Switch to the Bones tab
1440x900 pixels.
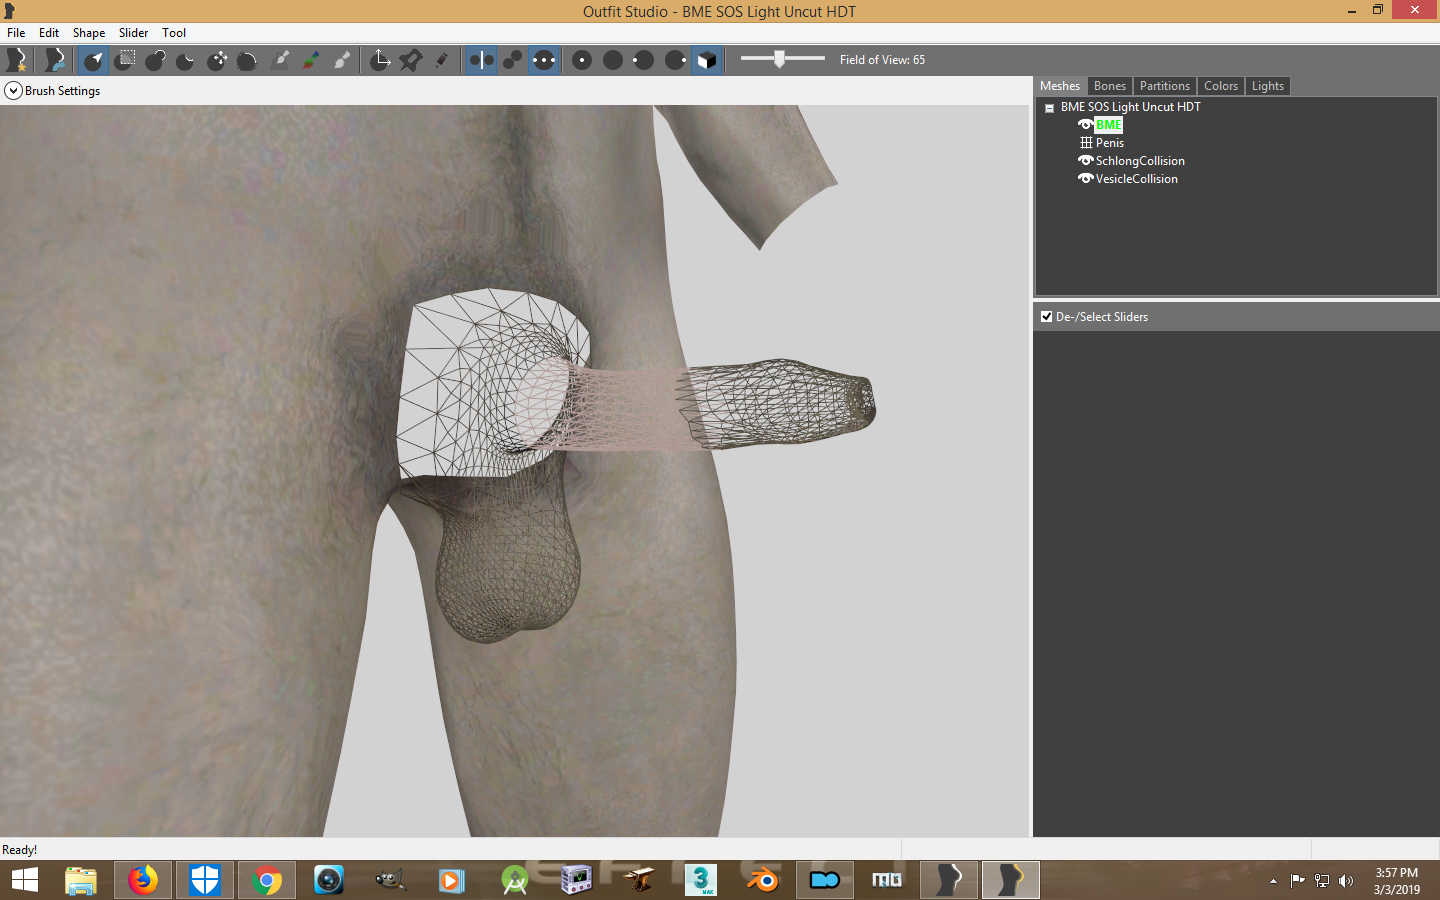(1109, 86)
